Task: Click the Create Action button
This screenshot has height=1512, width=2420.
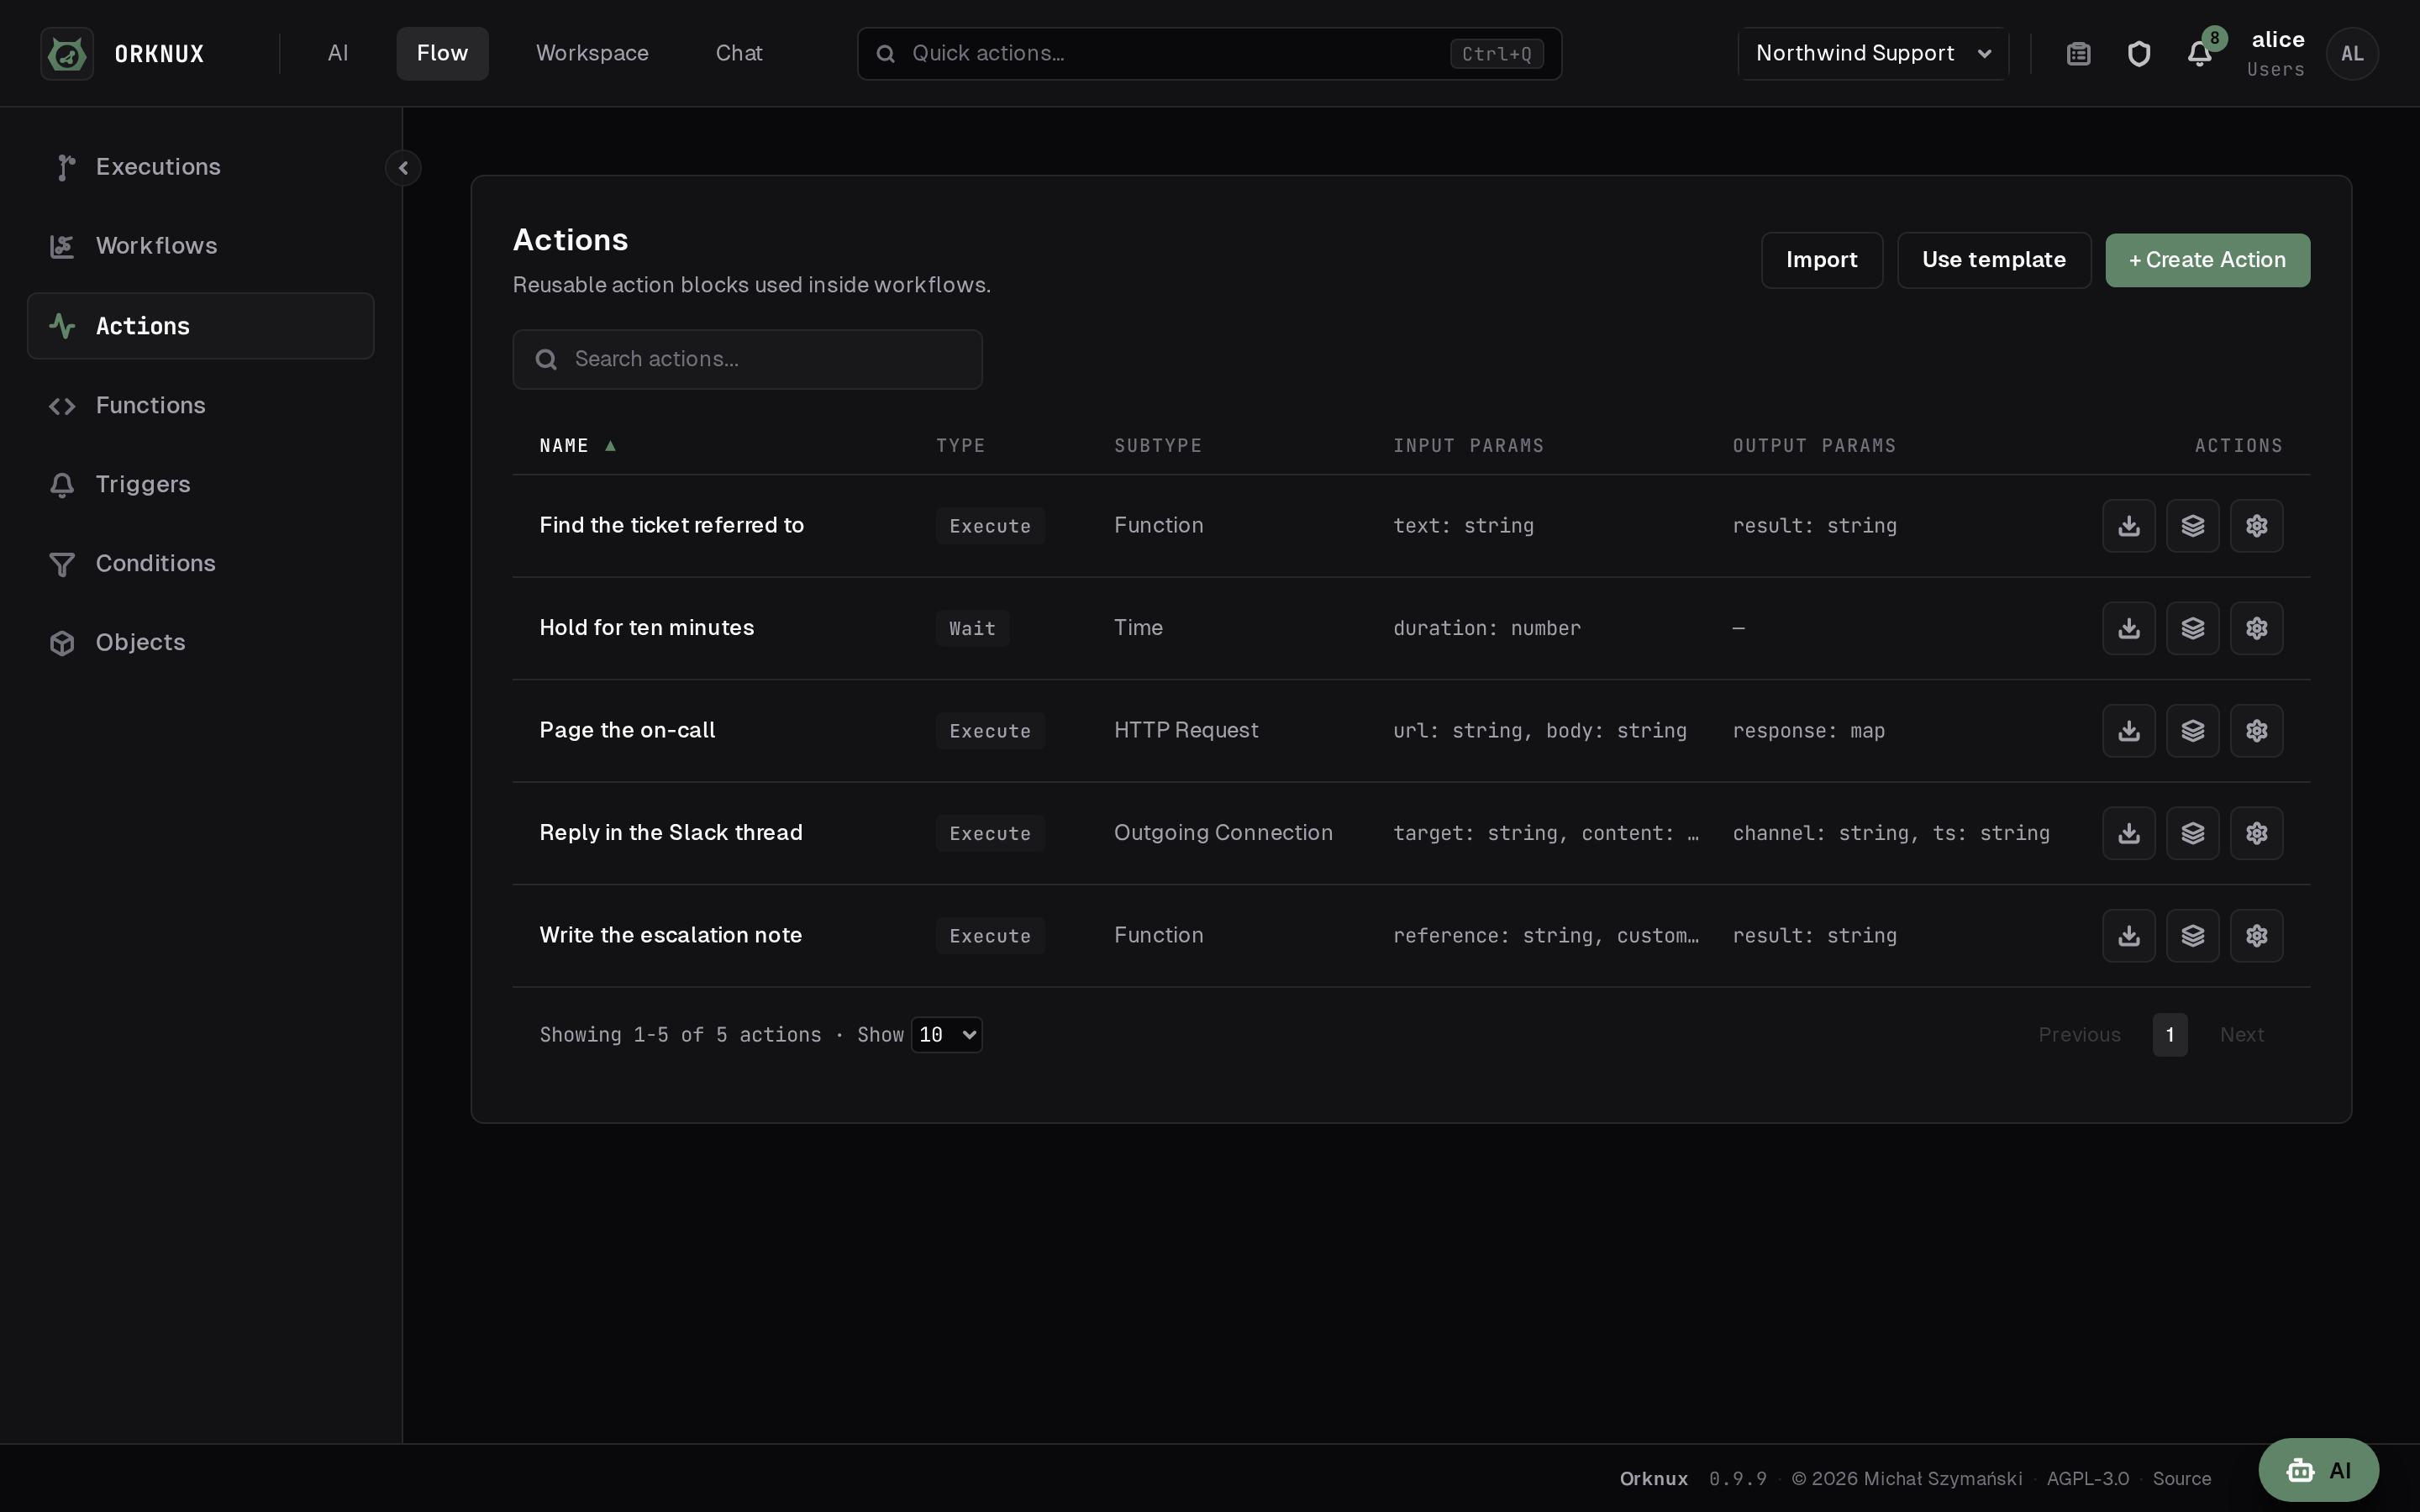Action: [x=2207, y=260]
